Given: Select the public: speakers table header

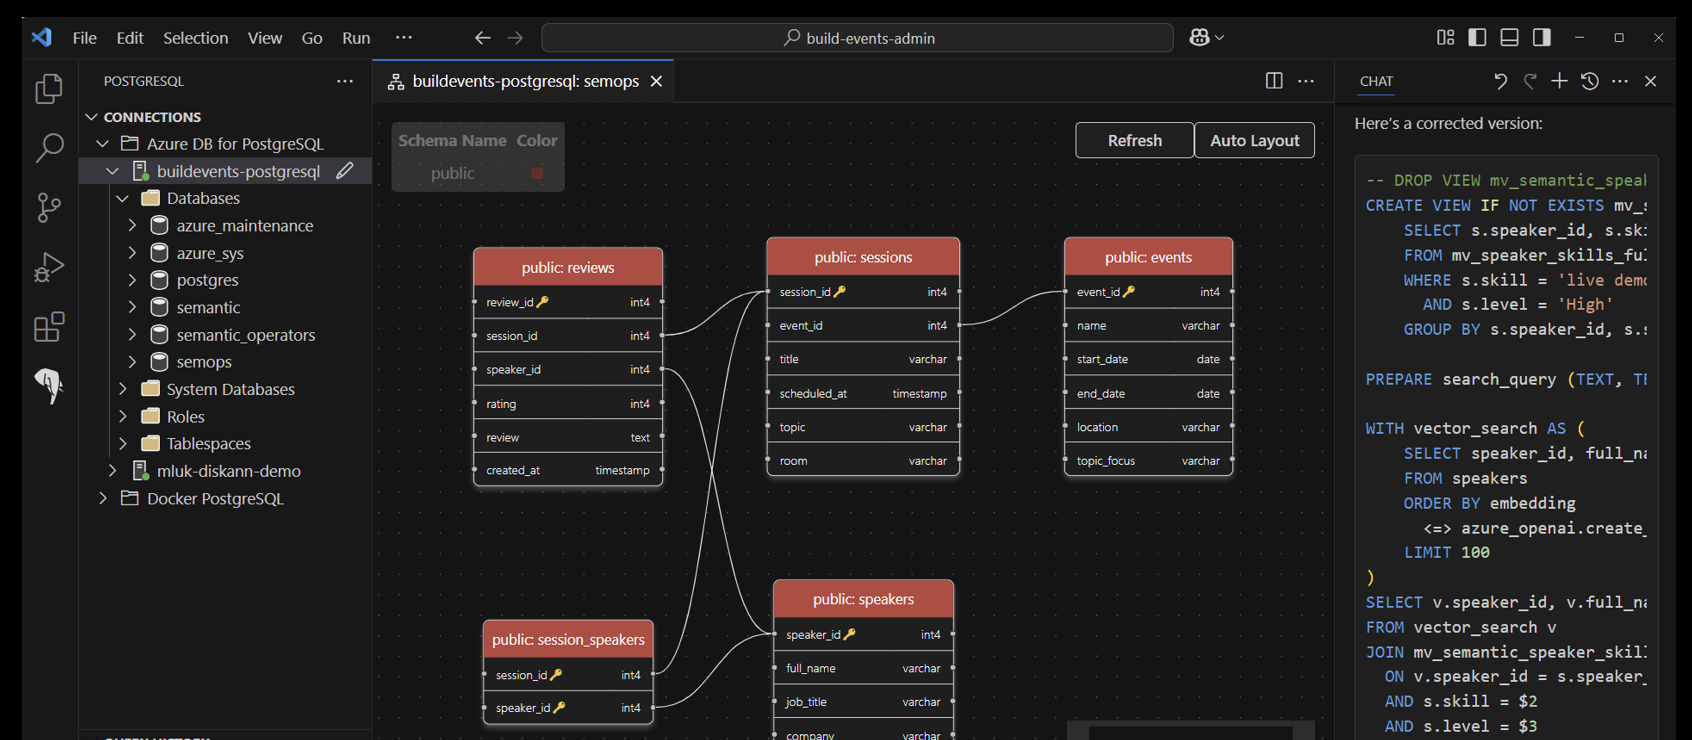Looking at the screenshot, I should pyautogui.click(x=863, y=599).
